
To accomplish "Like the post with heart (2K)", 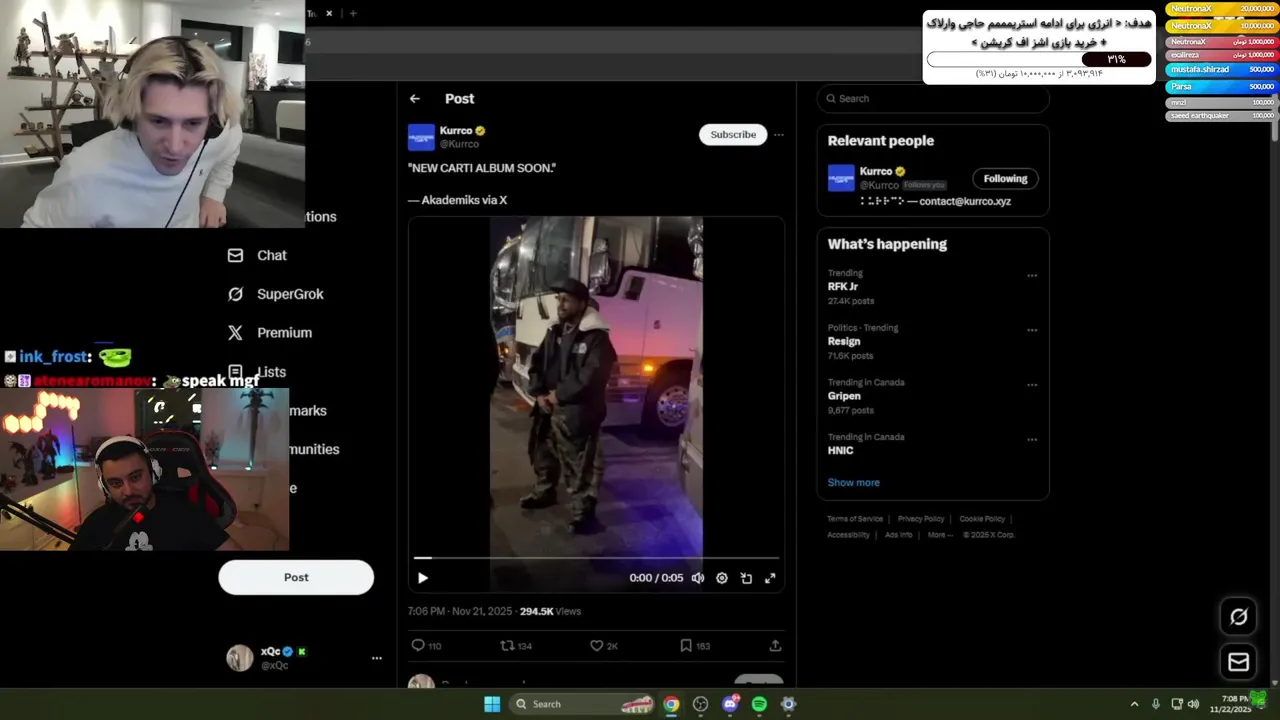I will [x=604, y=646].
